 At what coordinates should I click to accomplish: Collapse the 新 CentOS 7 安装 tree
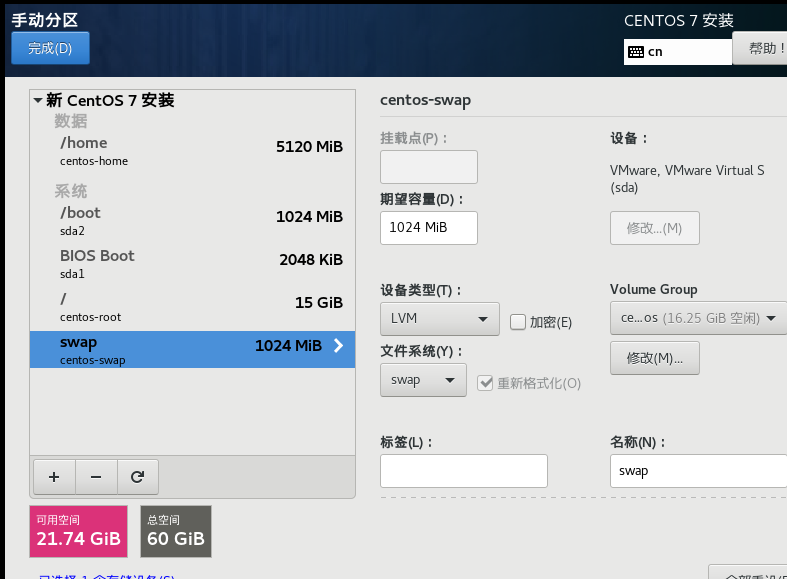pyautogui.click(x=38, y=100)
